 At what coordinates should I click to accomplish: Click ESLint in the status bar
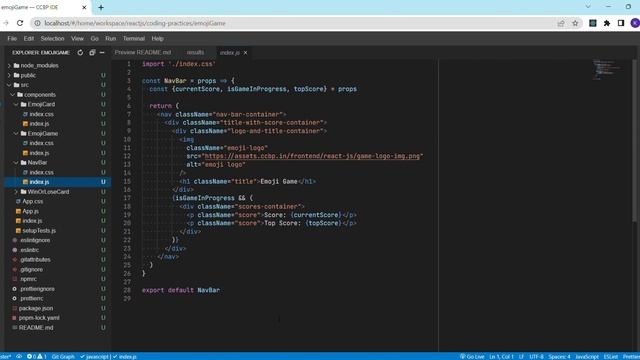point(611,356)
